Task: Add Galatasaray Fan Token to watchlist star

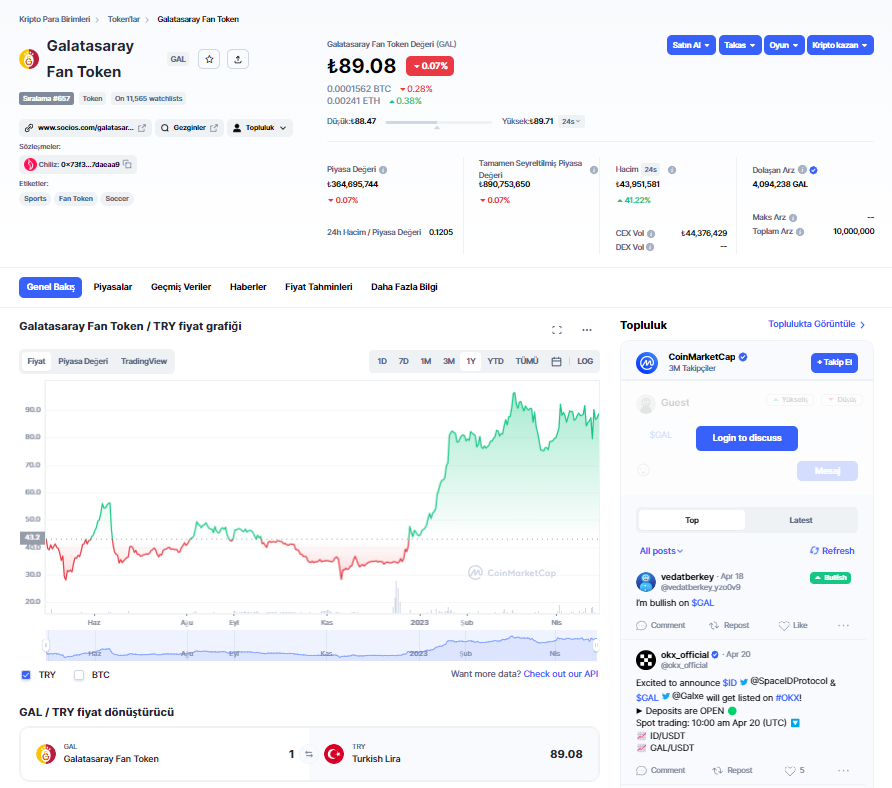Action: [x=209, y=59]
